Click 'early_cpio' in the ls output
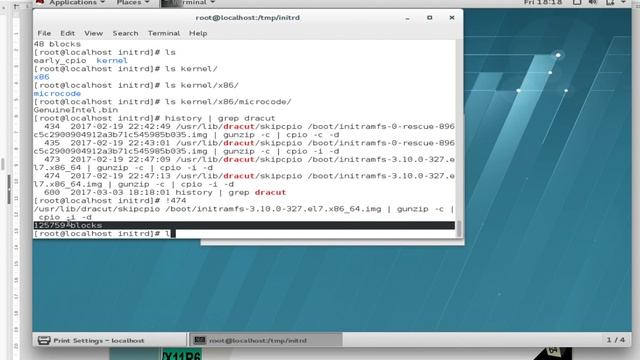 point(60,60)
